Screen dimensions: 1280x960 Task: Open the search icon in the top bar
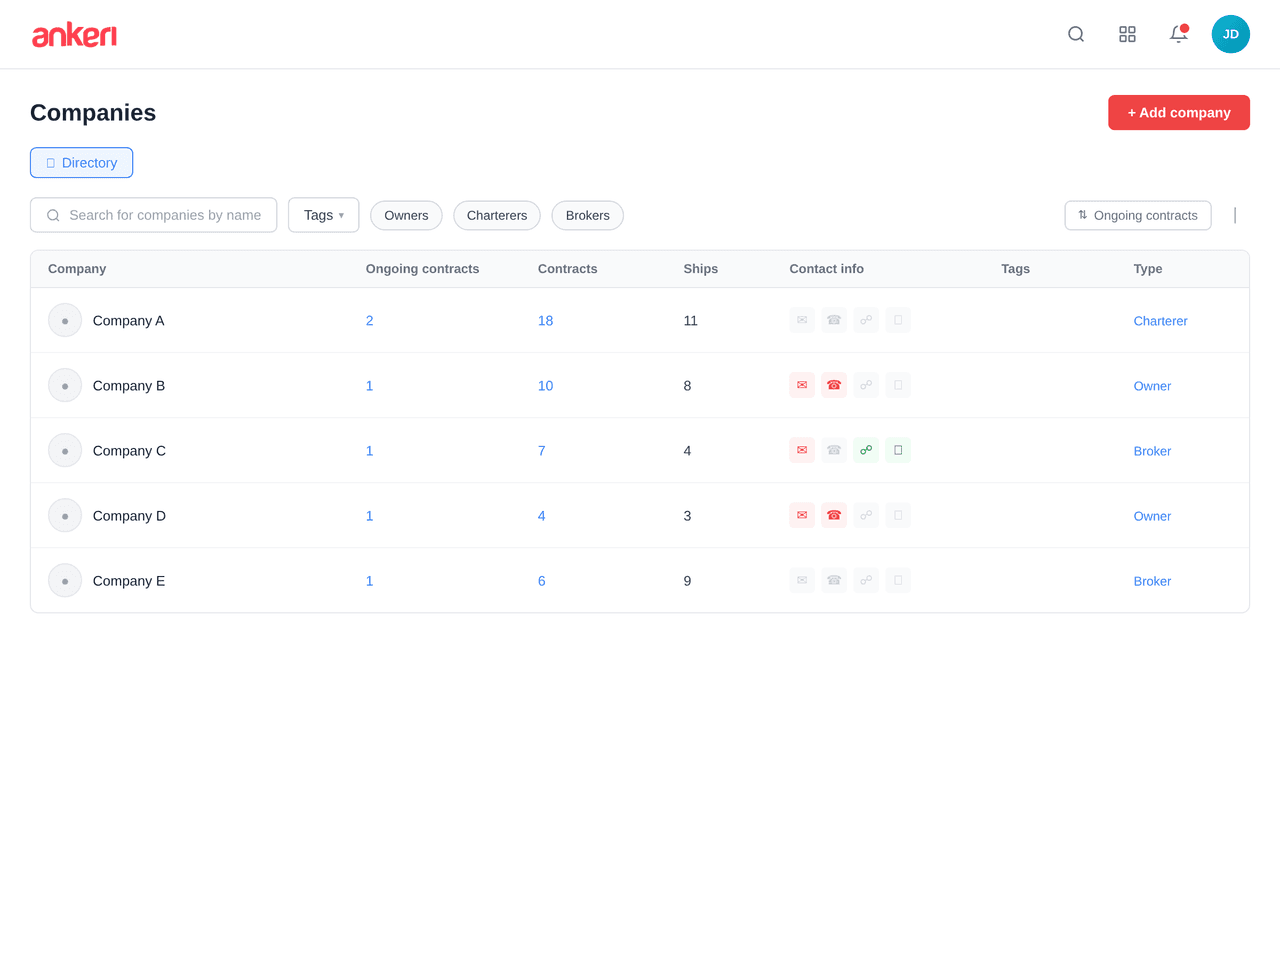click(1076, 34)
